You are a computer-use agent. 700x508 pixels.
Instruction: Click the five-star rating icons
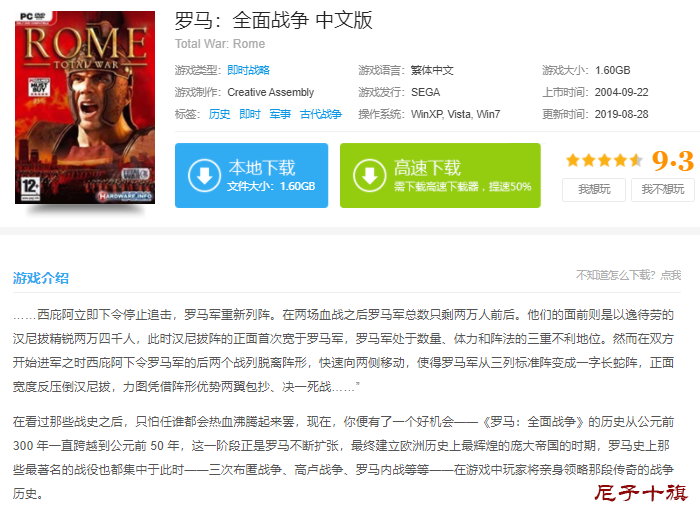point(604,160)
